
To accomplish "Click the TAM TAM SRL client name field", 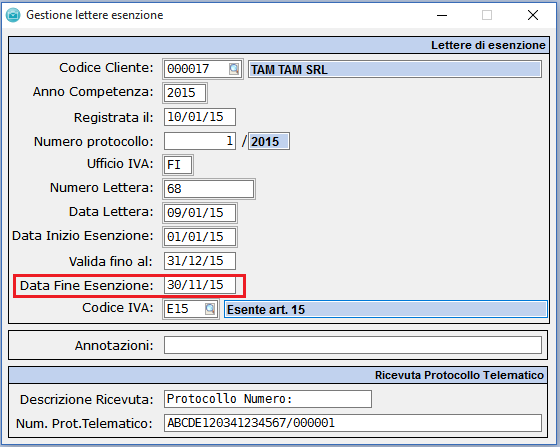I will pos(395,69).
